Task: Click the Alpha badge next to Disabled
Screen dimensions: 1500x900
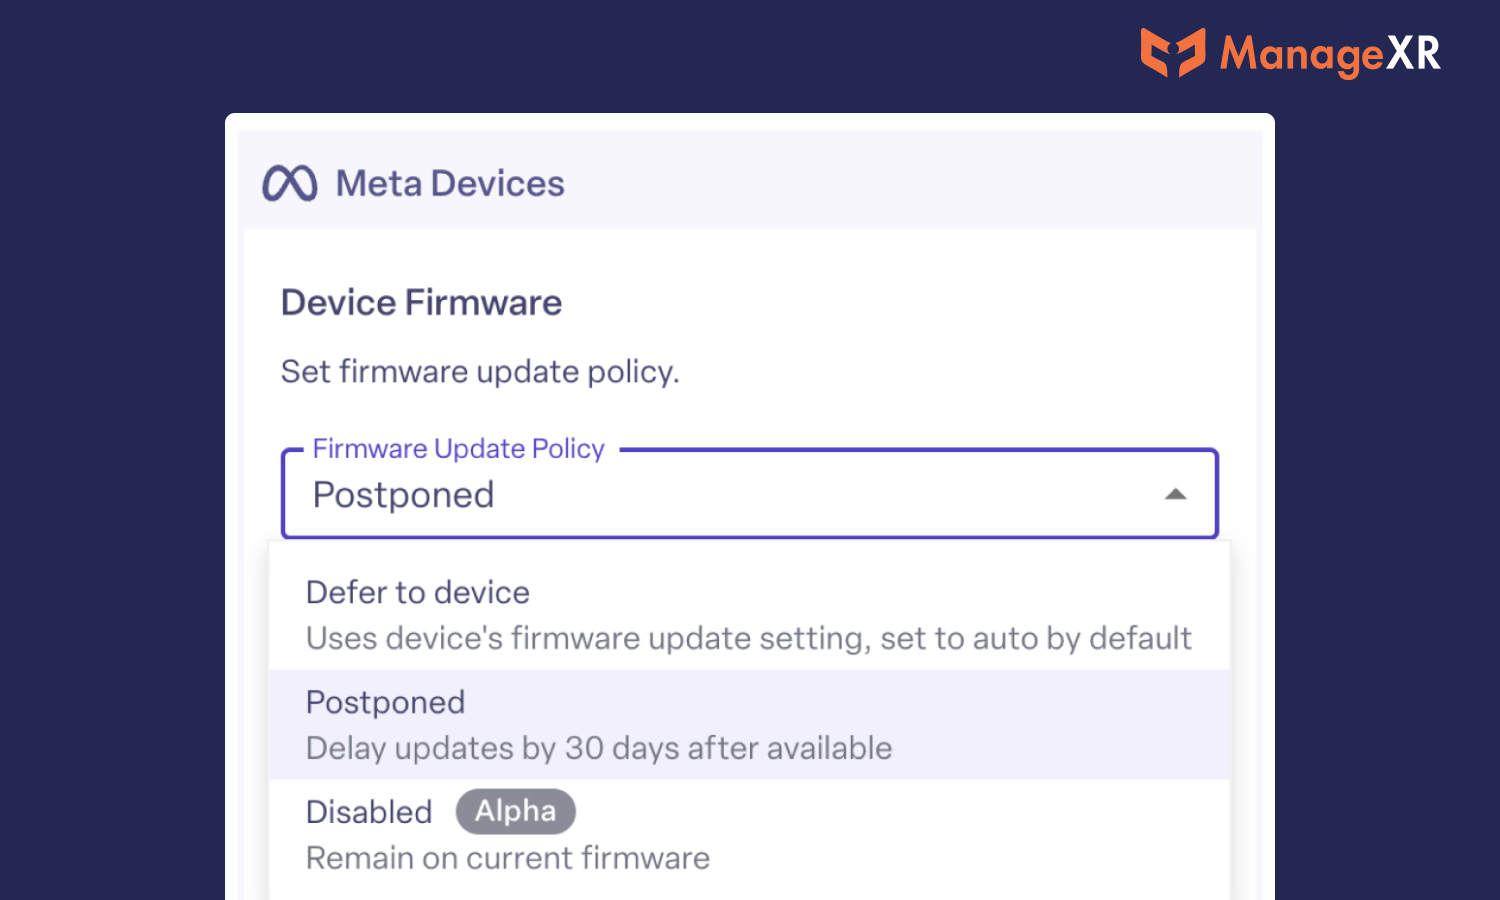Action: tap(516, 811)
